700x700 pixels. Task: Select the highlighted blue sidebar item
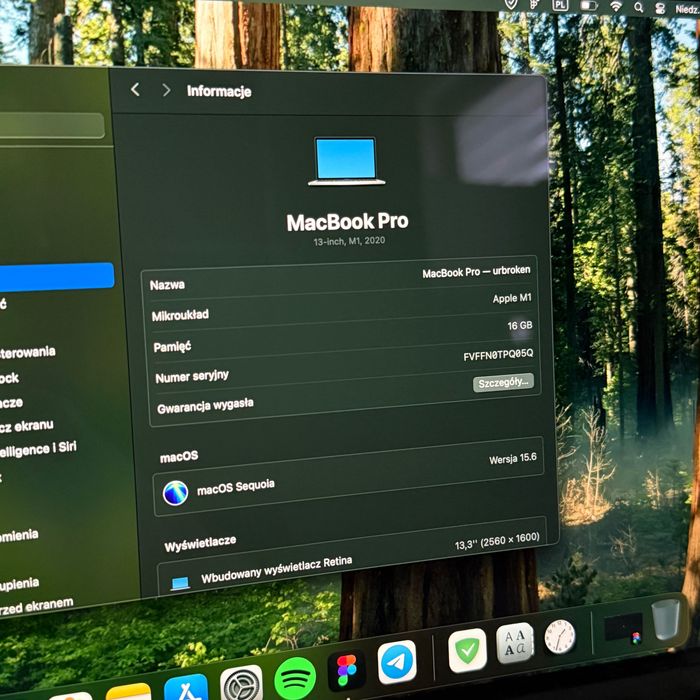57,277
